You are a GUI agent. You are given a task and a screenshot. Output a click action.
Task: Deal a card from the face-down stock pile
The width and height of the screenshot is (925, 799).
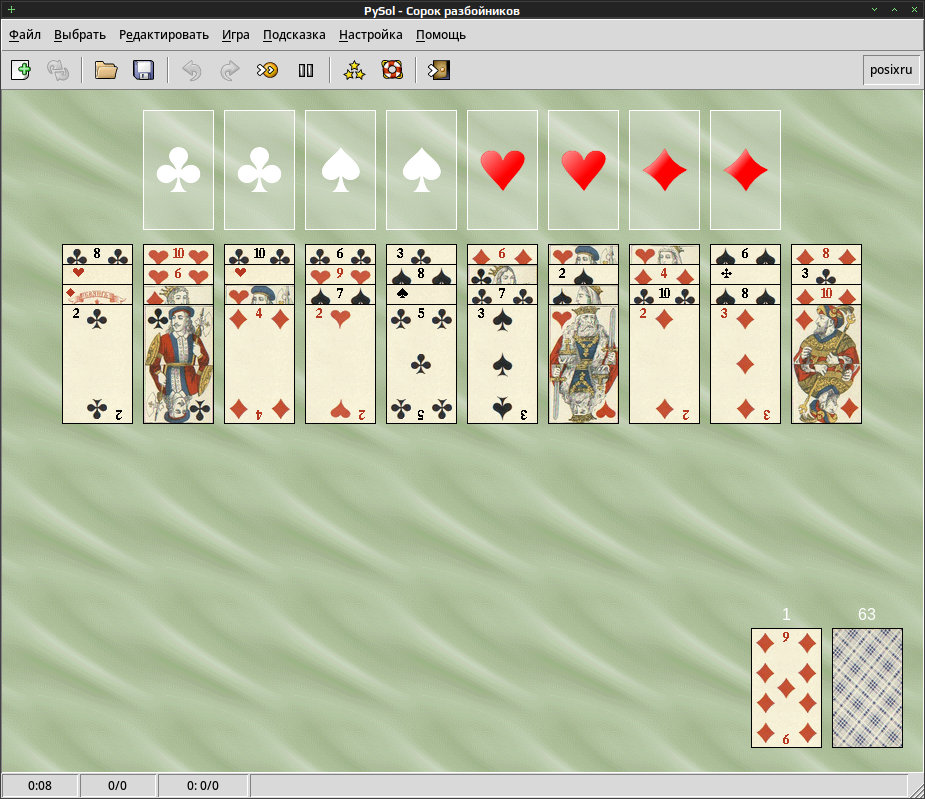(x=867, y=688)
